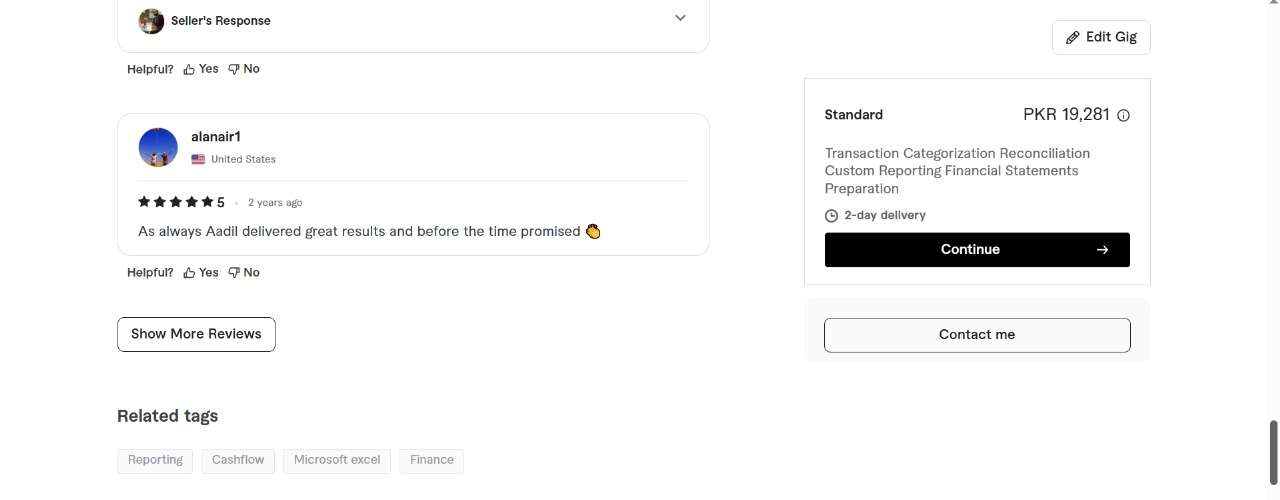Click the seller's avatar in Seller's Response
The height and width of the screenshot is (500, 1280).
click(x=151, y=21)
